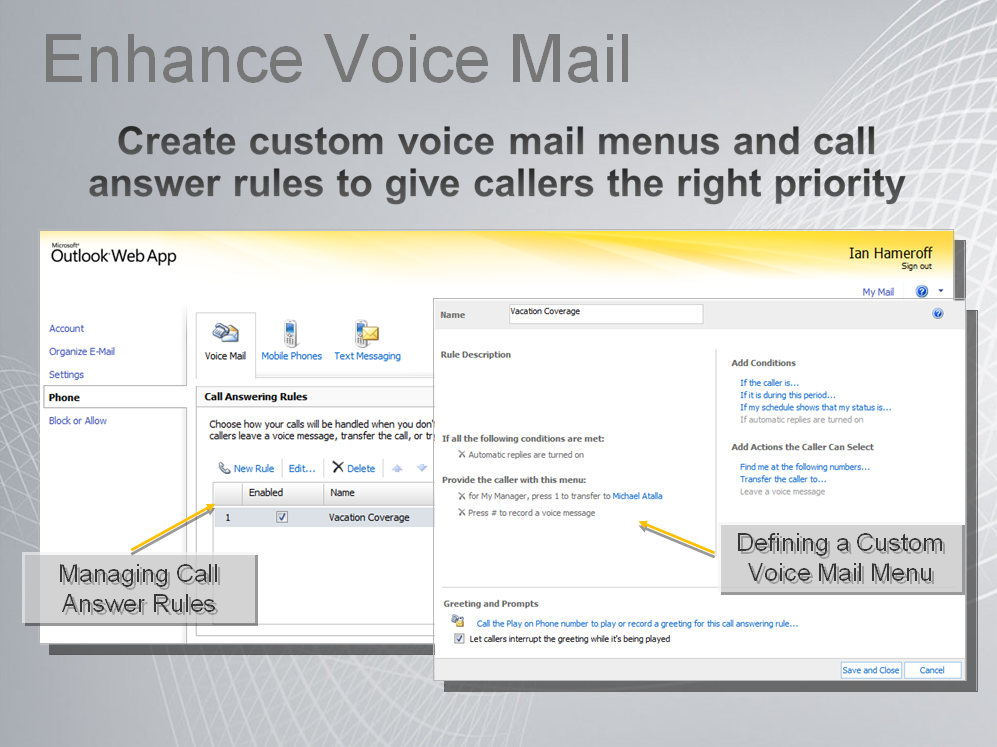This screenshot has width=997, height=747.
Task: Click the 'If the caller is...' link
Action: pyautogui.click(x=769, y=383)
